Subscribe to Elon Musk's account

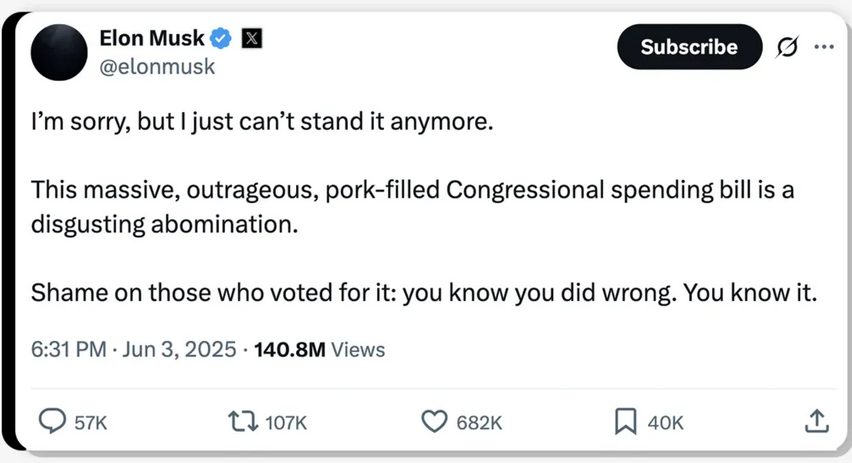(689, 47)
